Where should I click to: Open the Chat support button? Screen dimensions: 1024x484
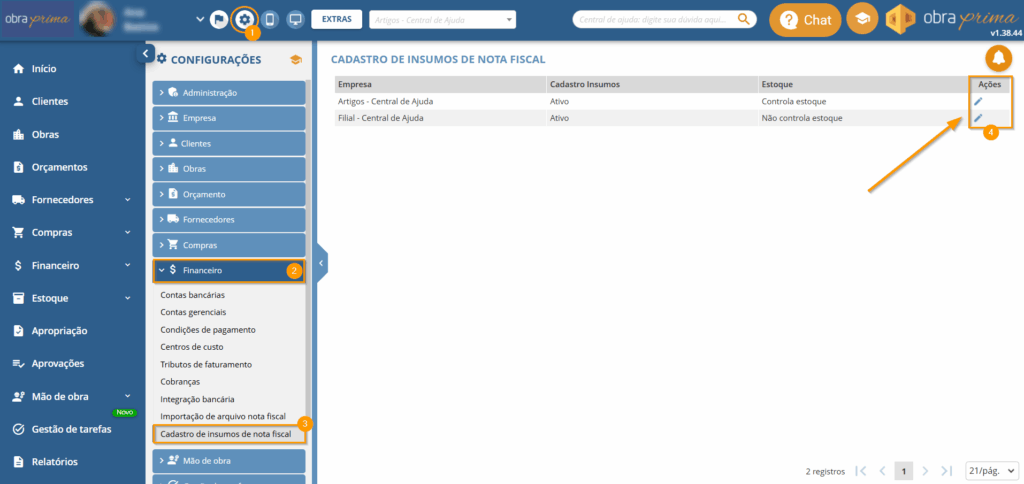pyautogui.click(x=805, y=20)
